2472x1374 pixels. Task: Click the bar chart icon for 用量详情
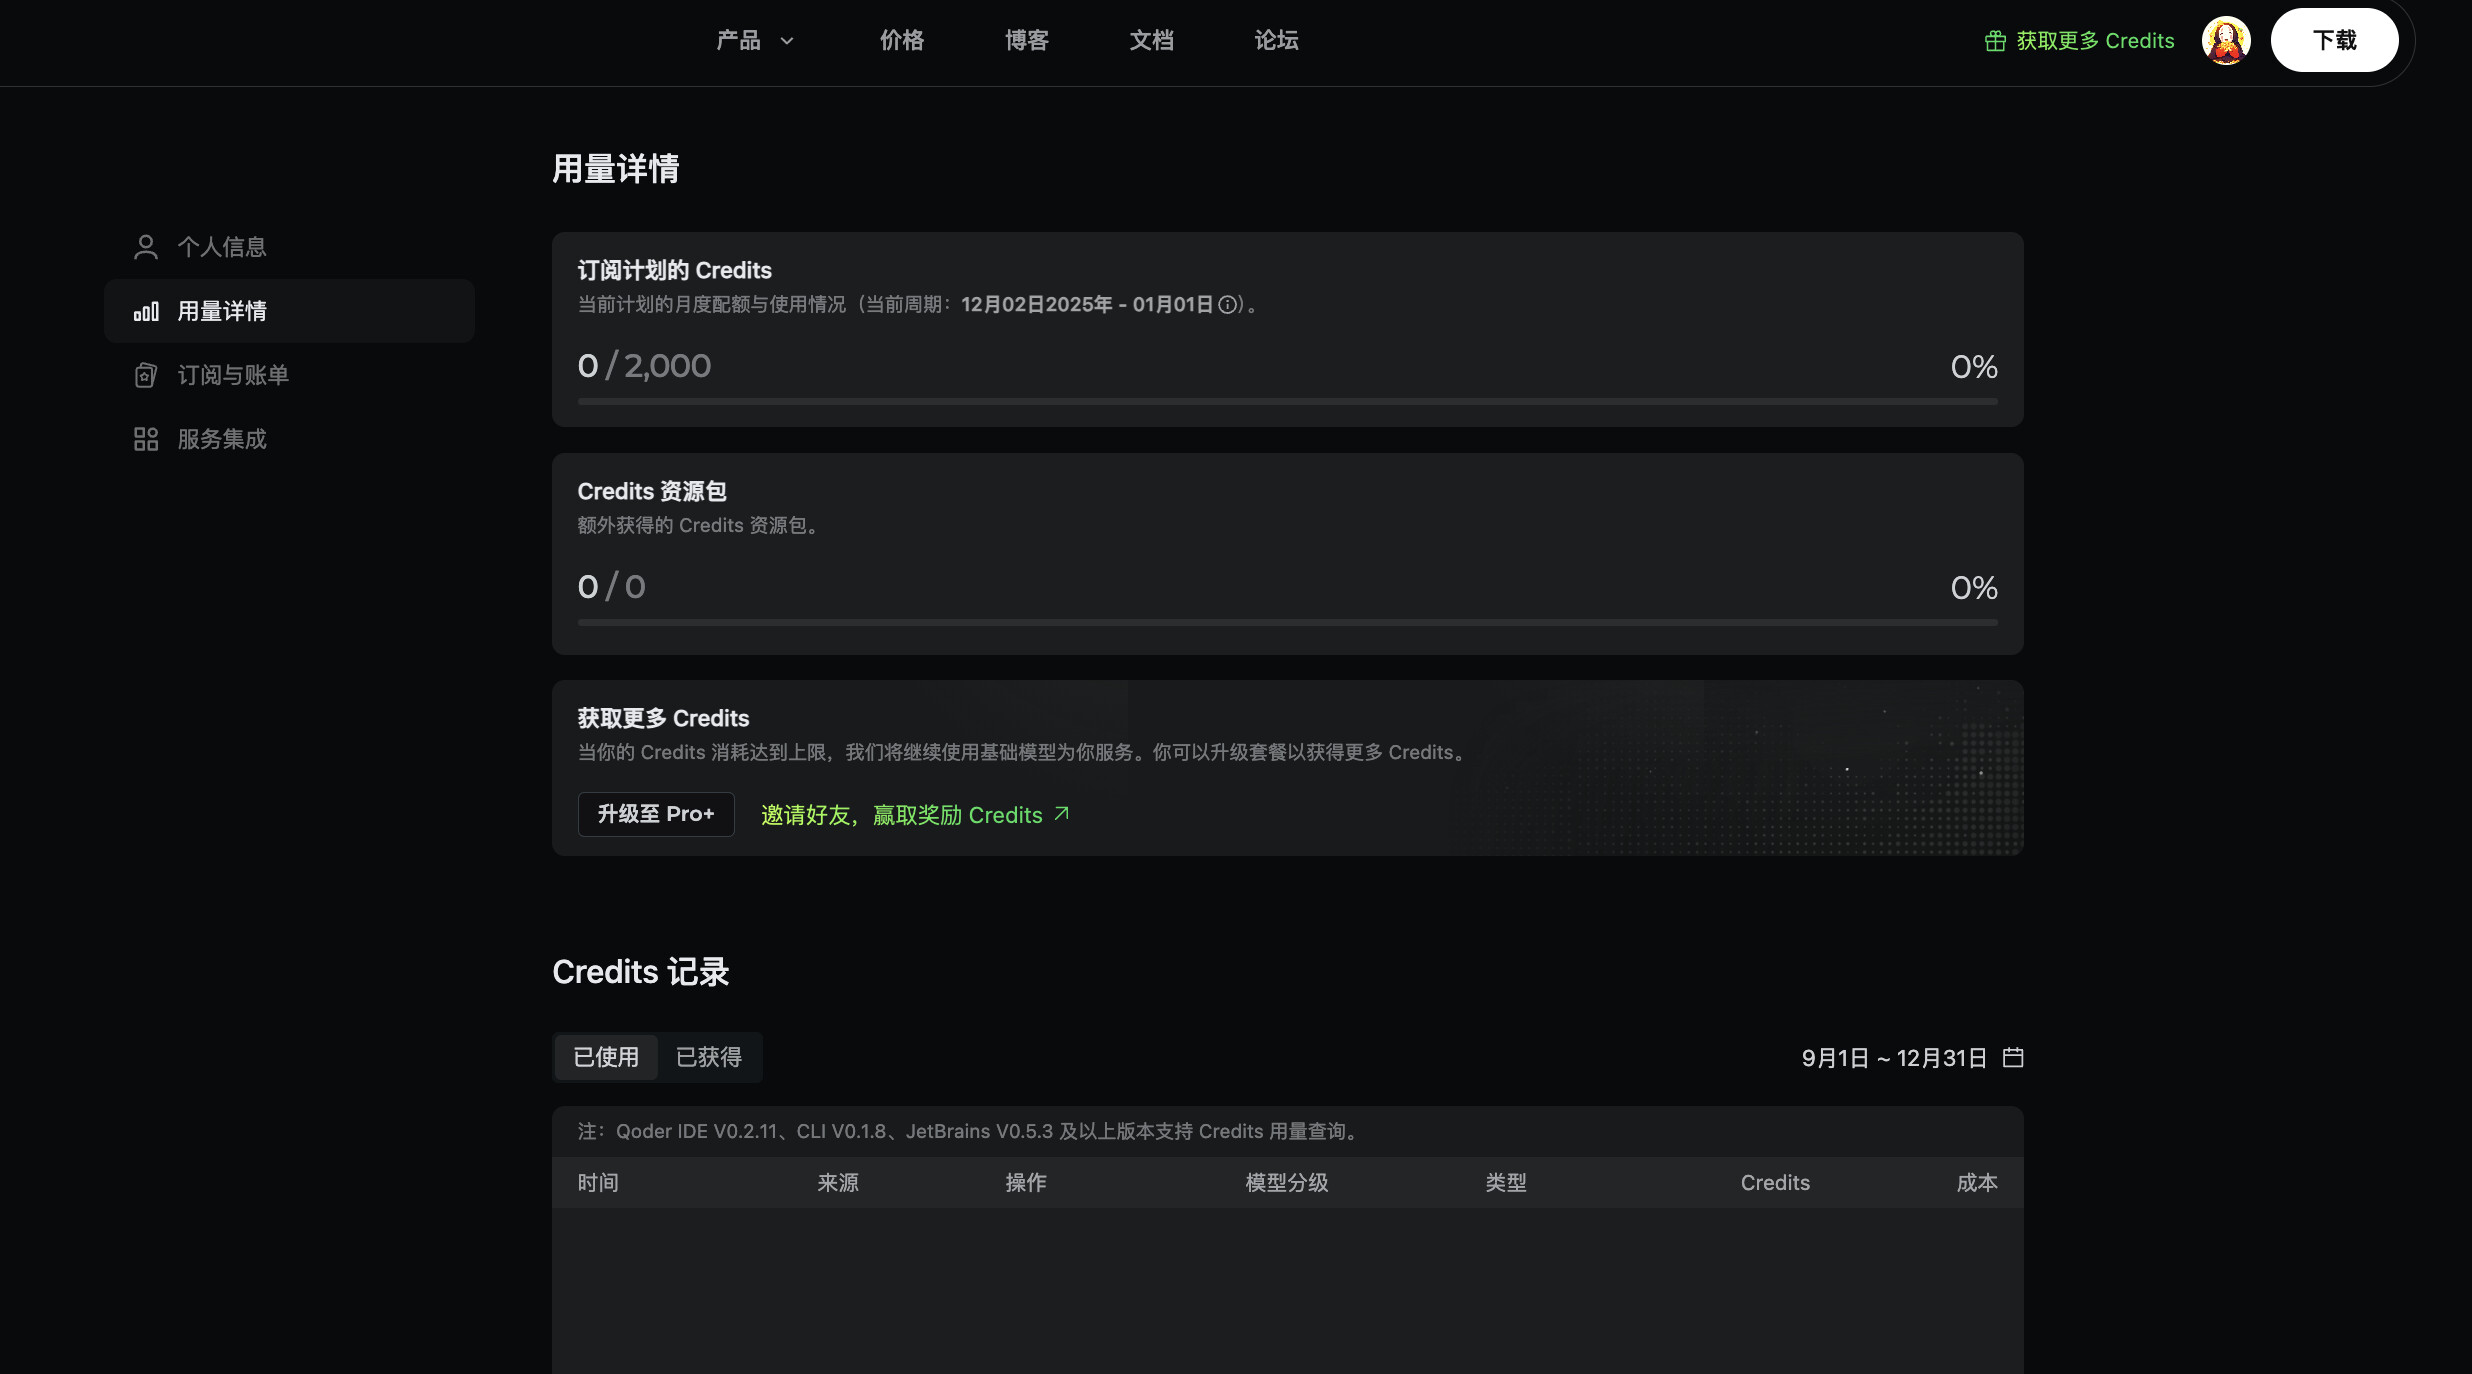[146, 311]
